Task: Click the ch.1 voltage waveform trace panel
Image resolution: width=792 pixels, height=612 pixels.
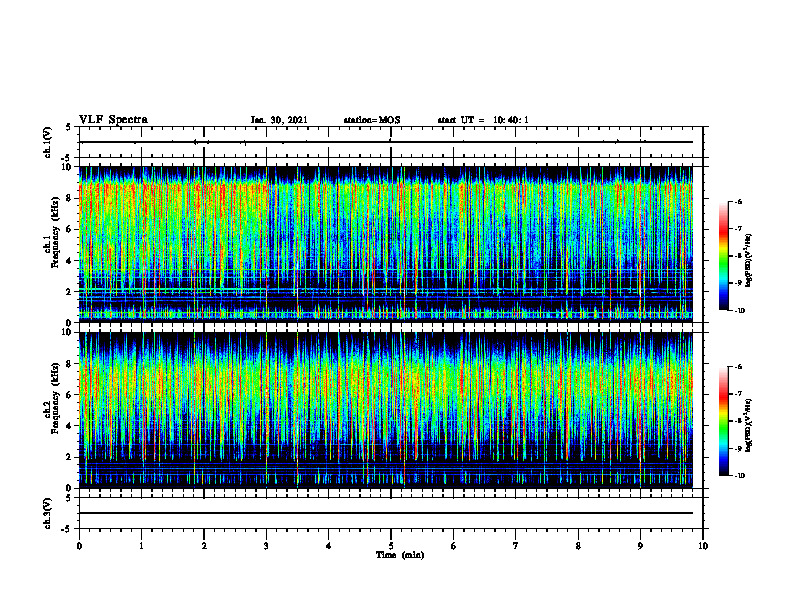Action: click(391, 142)
